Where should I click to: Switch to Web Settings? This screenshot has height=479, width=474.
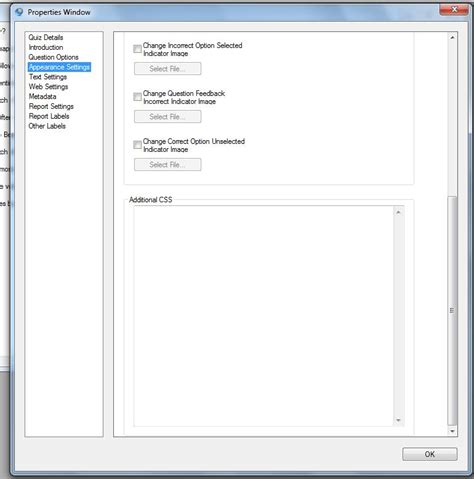click(48, 87)
